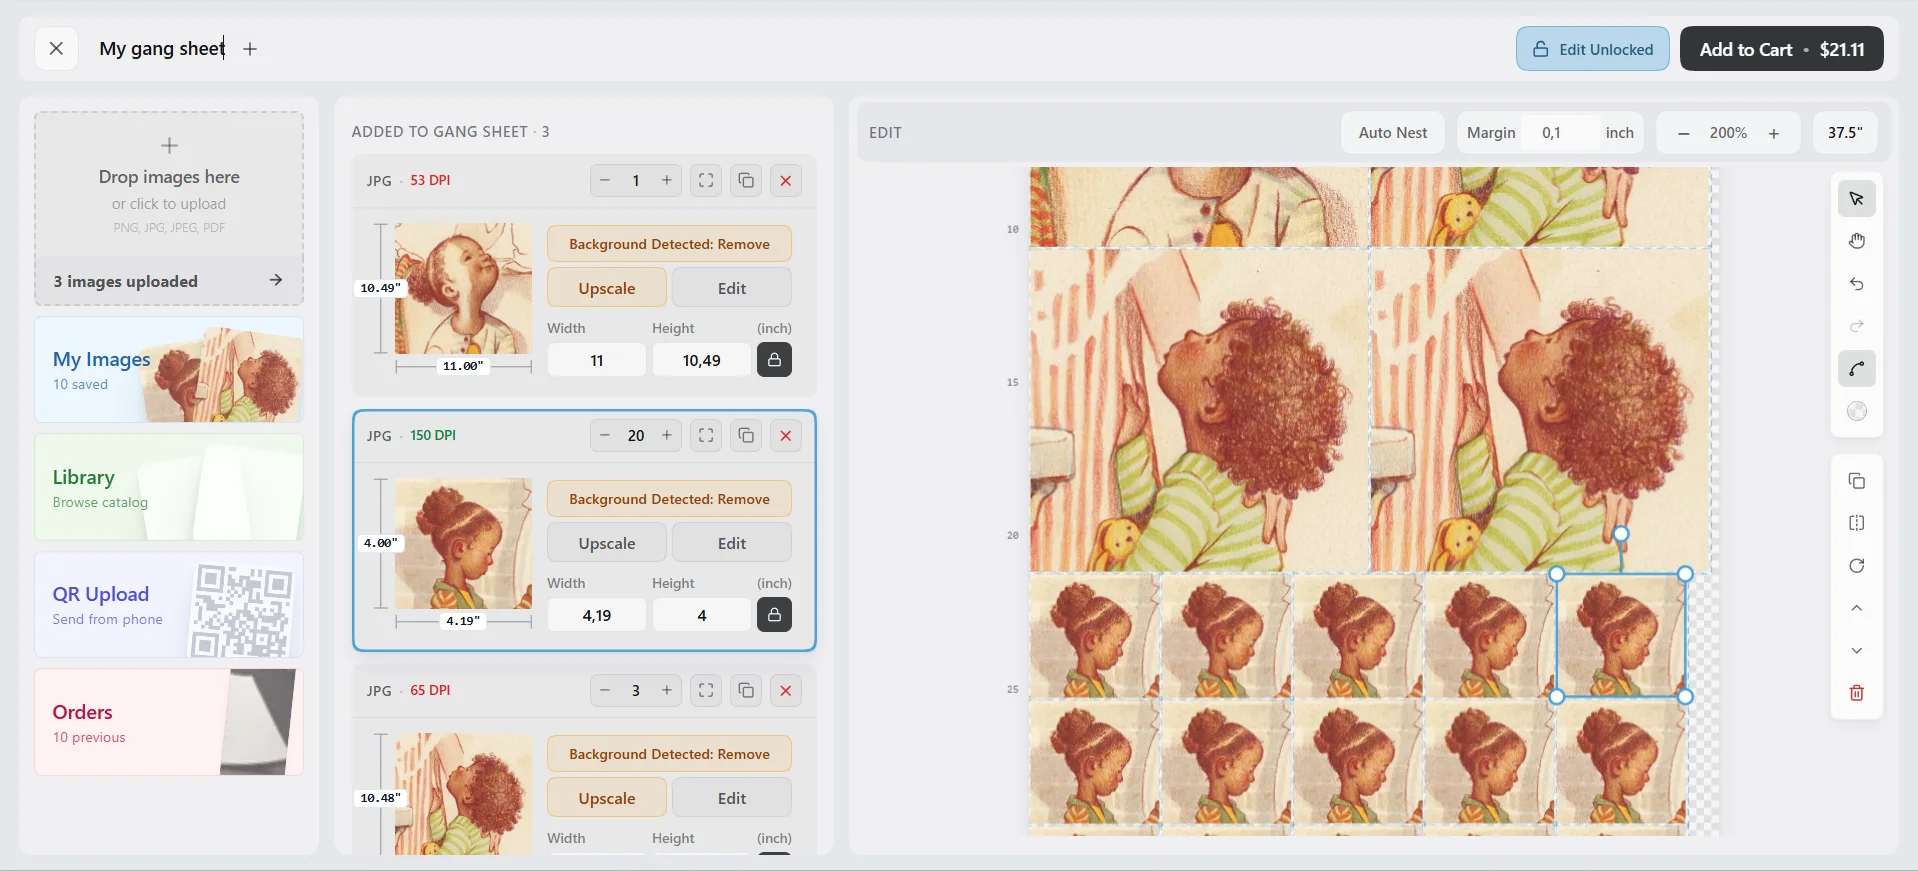
Task: Remove the 53 DPI image
Action: (786, 180)
